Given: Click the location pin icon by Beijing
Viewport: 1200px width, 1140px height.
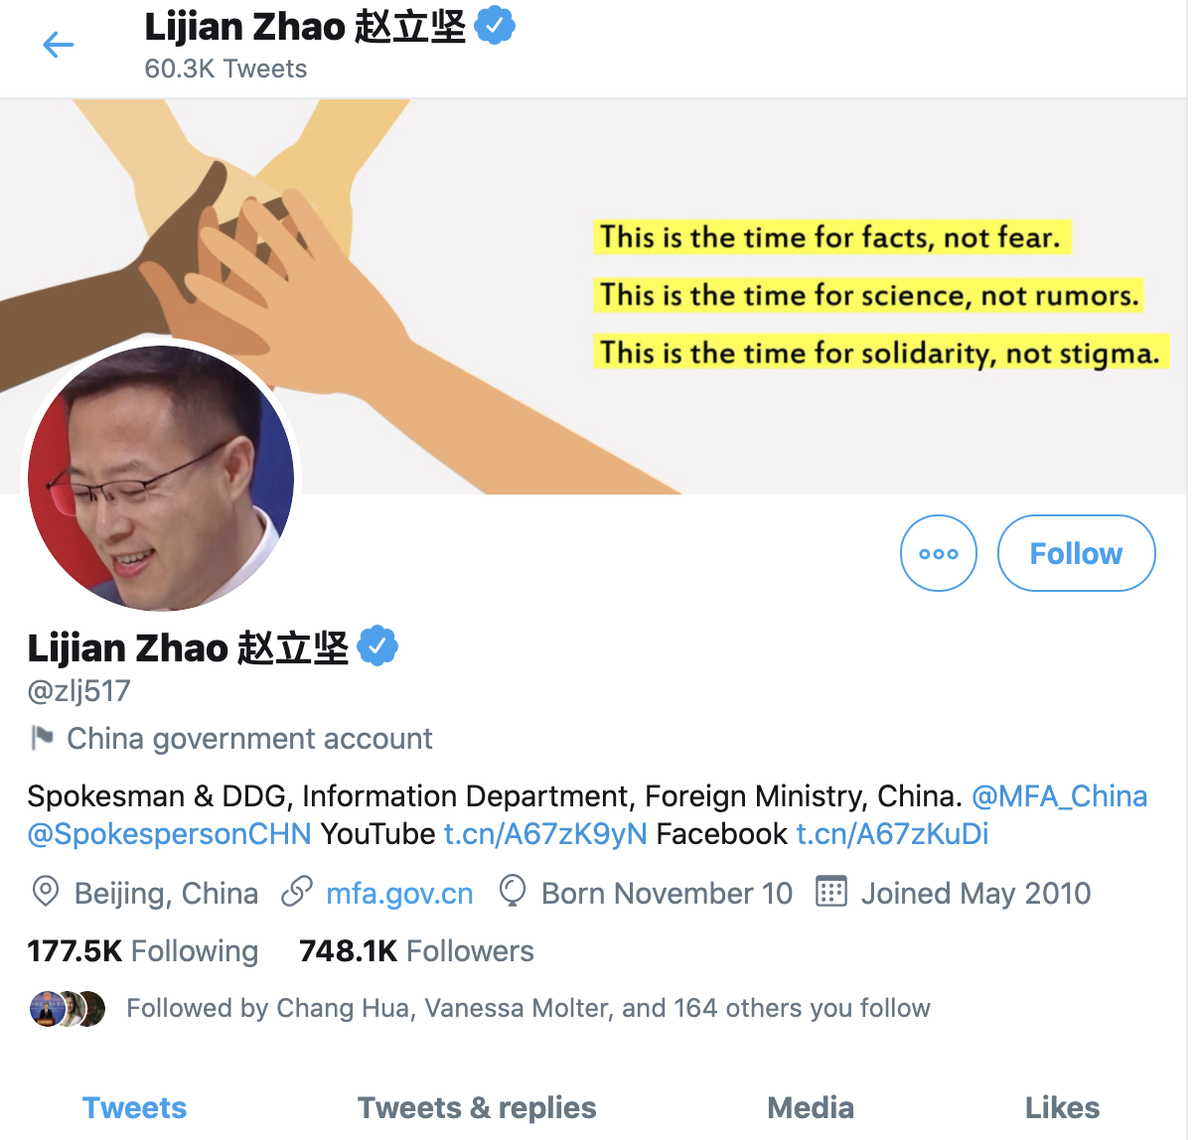Looking at the screenshot, I should [x=45, y=891].
